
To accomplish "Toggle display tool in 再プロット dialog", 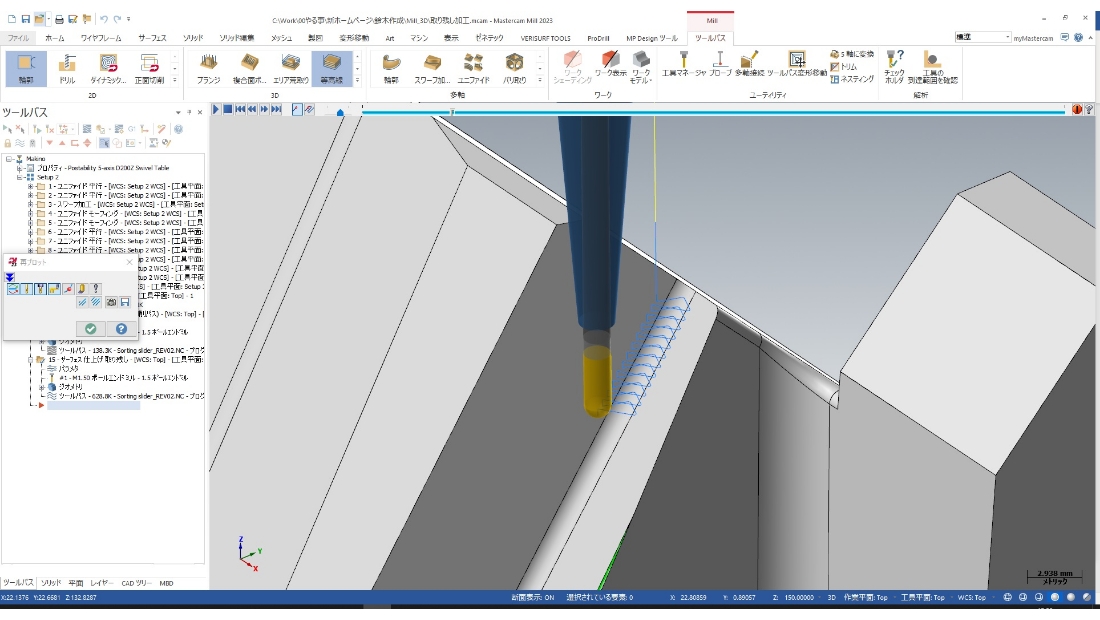I will pyautogui.click(x=27, y=289).
